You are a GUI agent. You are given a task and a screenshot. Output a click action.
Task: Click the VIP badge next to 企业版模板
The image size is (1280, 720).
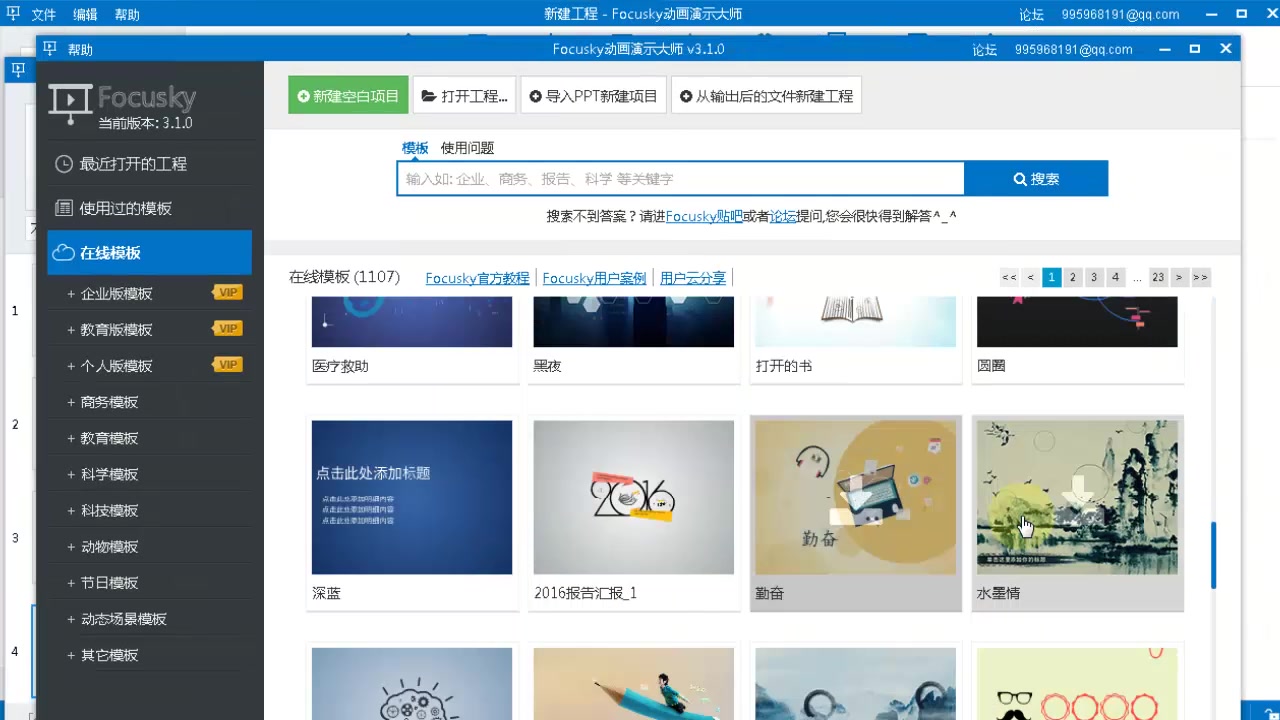click(227, 292)
